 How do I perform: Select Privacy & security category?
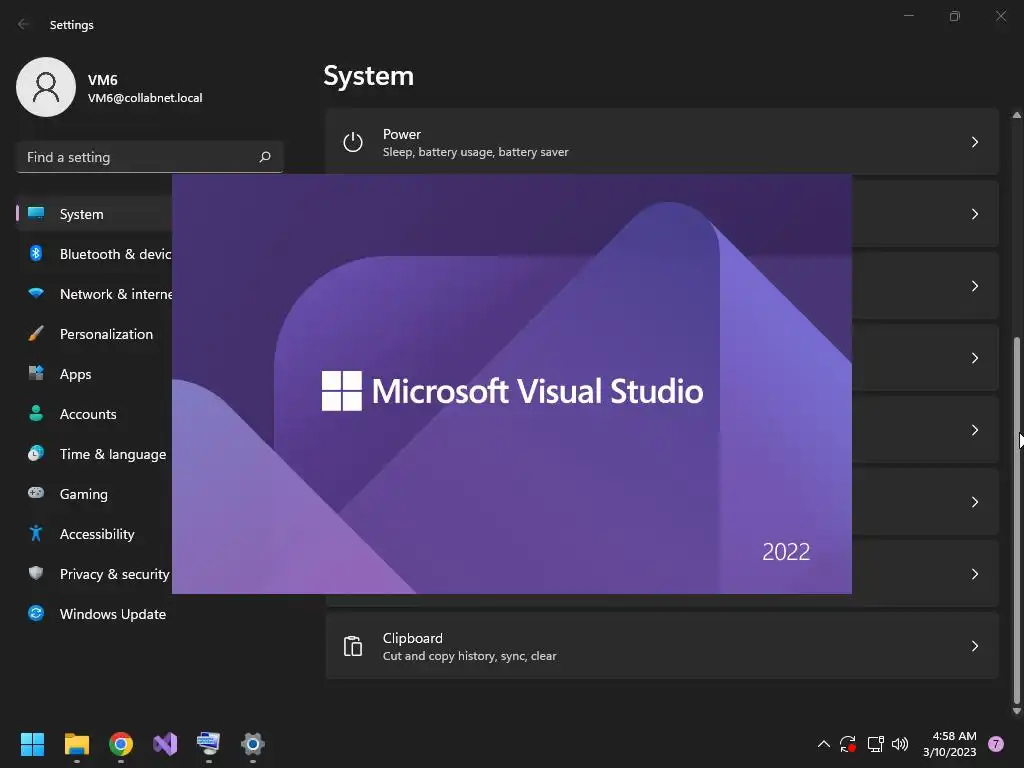point(95,574)
